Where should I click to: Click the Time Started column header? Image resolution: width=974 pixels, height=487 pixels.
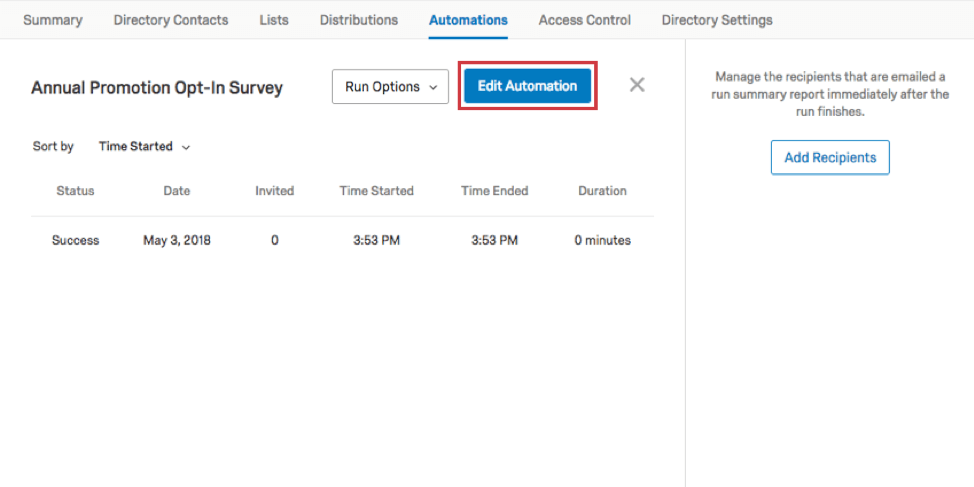coord(376,191)
